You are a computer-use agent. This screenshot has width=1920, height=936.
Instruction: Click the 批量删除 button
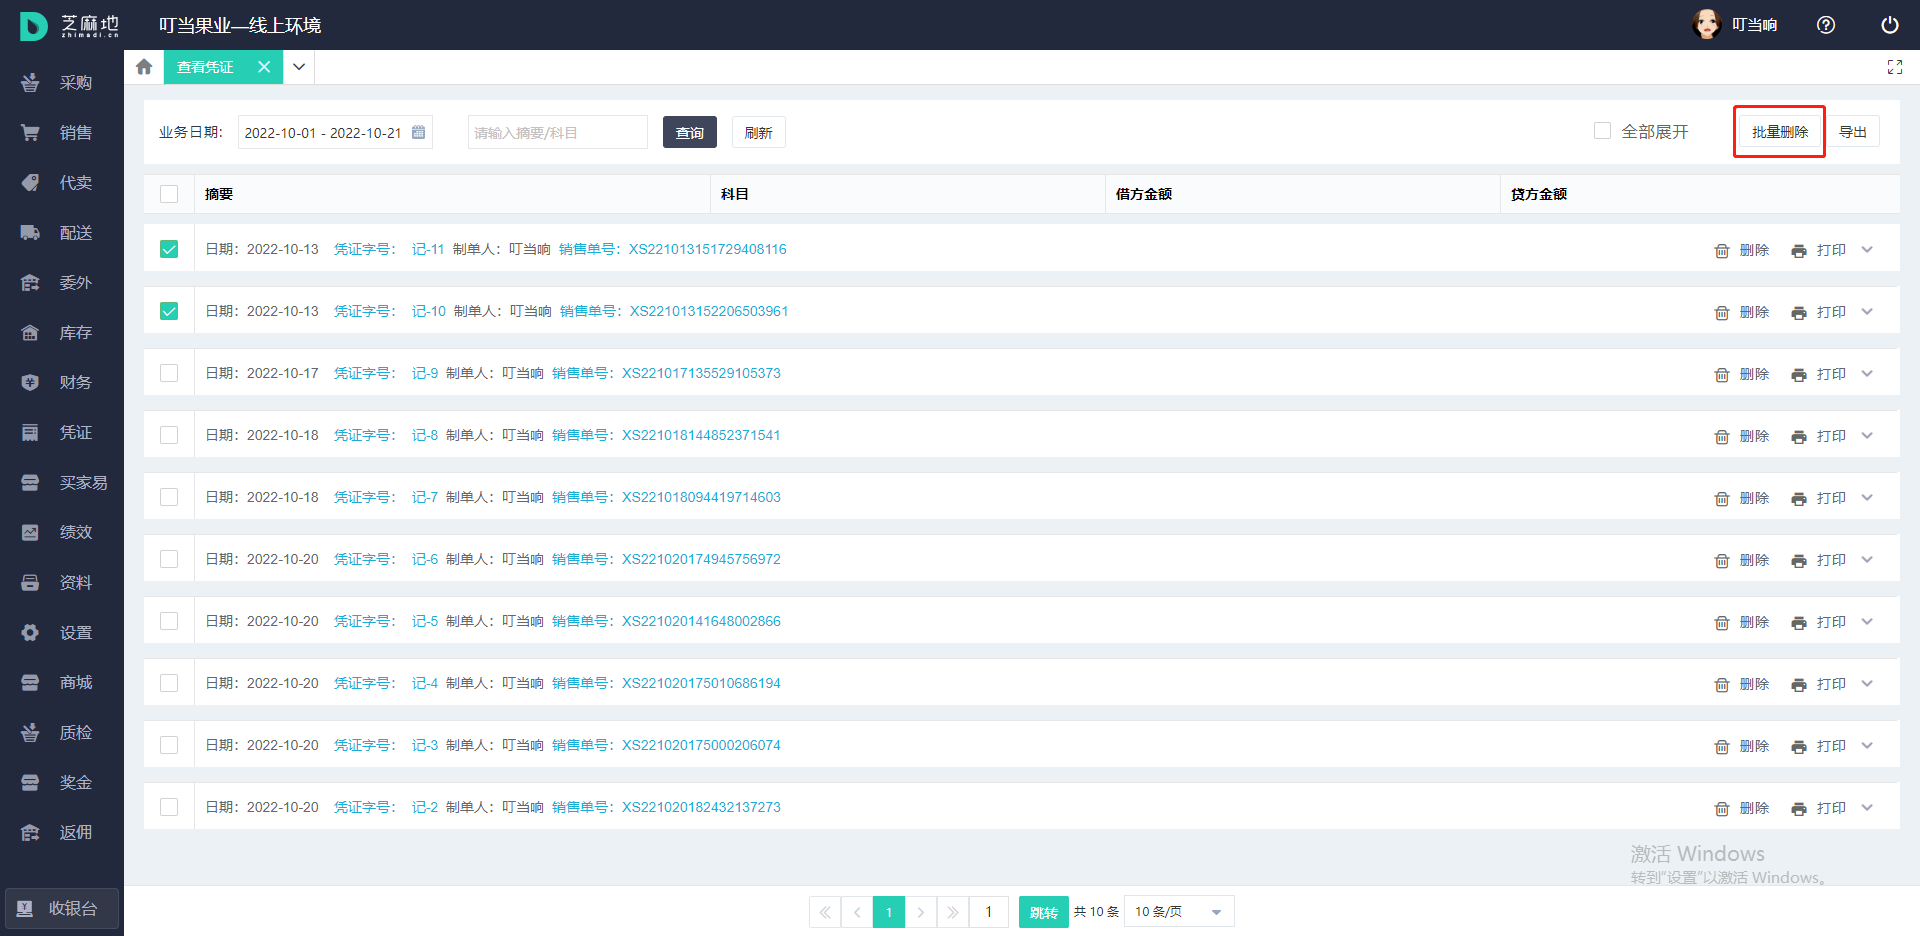point(1779,132)
